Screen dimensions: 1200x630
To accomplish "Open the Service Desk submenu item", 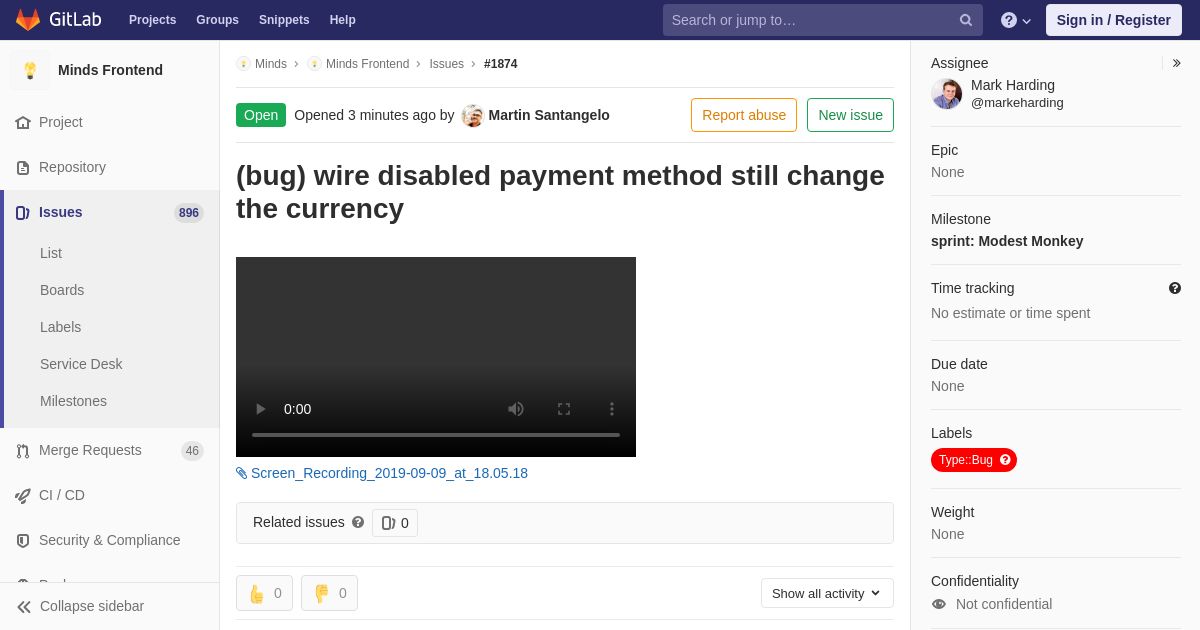I will click(81, 364).
